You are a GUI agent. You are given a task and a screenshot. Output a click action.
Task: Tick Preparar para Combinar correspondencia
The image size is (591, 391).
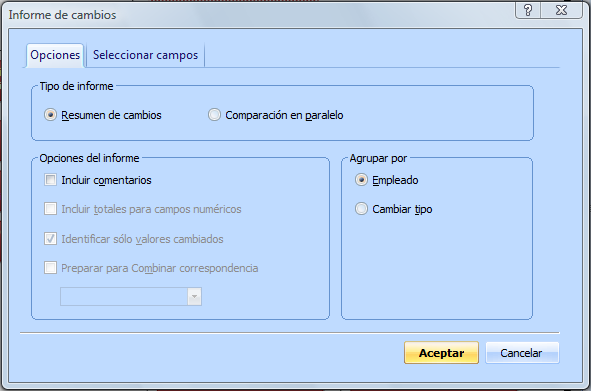pos(51,268)
